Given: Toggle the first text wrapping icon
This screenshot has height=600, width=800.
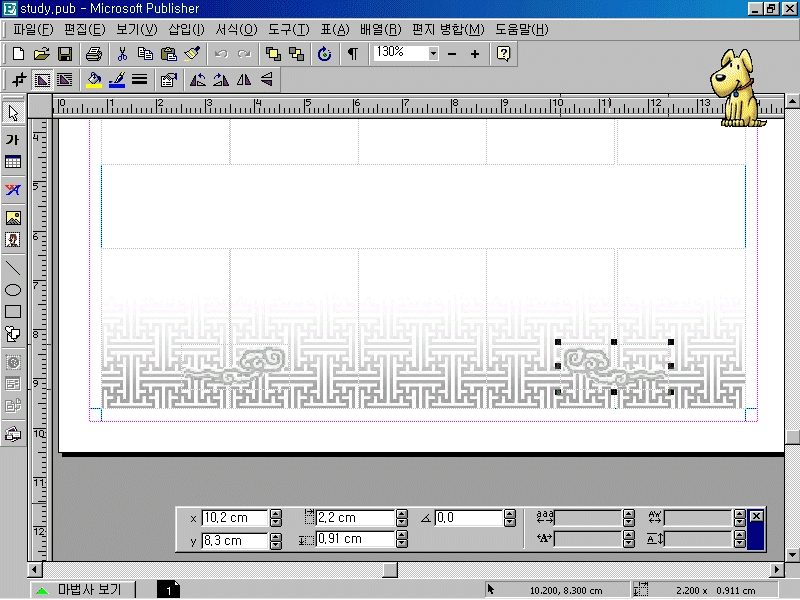Looking at the screenshot, I should click(42, 80).
